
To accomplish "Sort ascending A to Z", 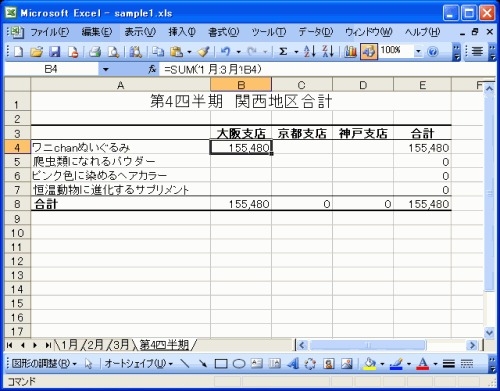I will 310,52.
